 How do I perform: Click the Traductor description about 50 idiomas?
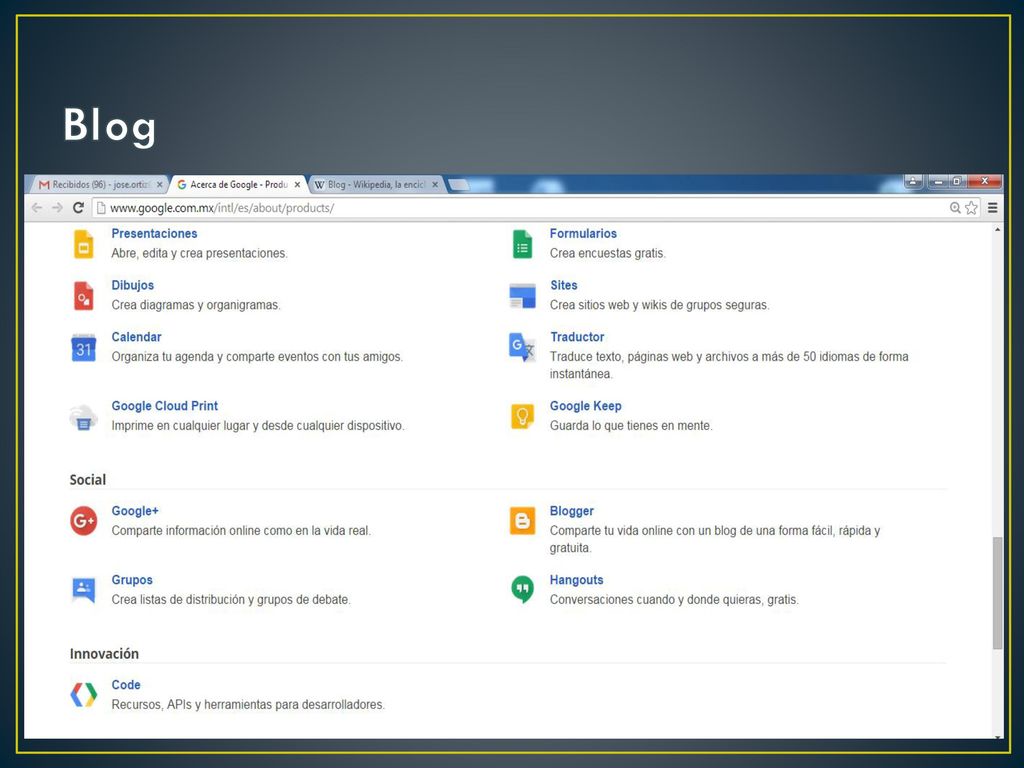pyautogui.click(x=729, y=365)
